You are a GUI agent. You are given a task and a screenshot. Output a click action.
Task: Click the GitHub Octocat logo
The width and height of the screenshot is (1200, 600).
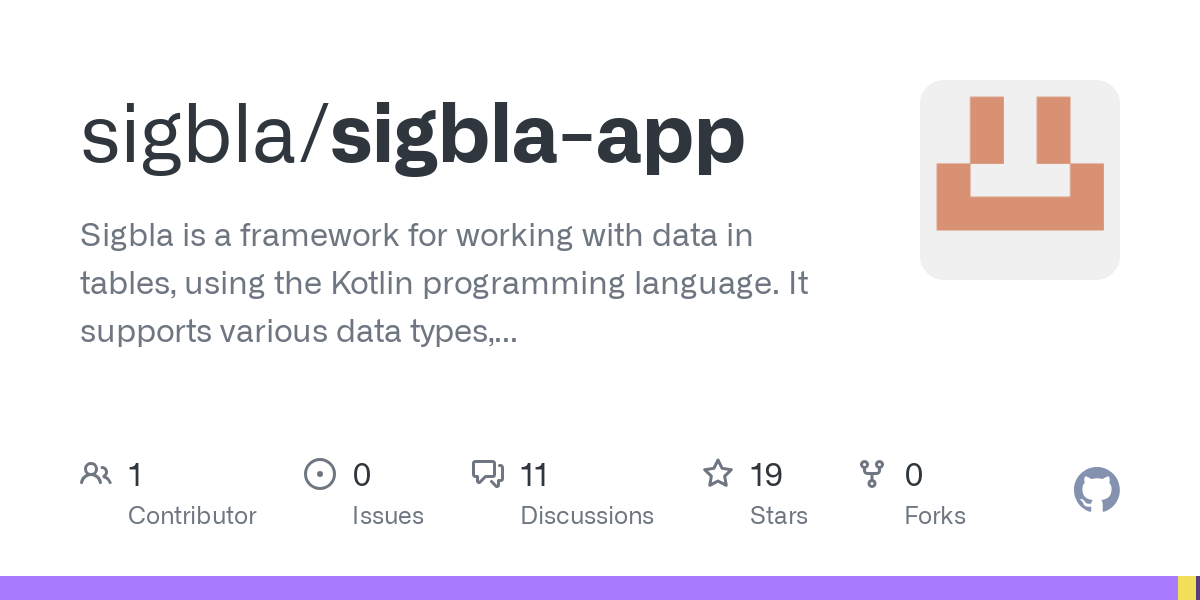pyautogui.click(x=1096, y=490)
